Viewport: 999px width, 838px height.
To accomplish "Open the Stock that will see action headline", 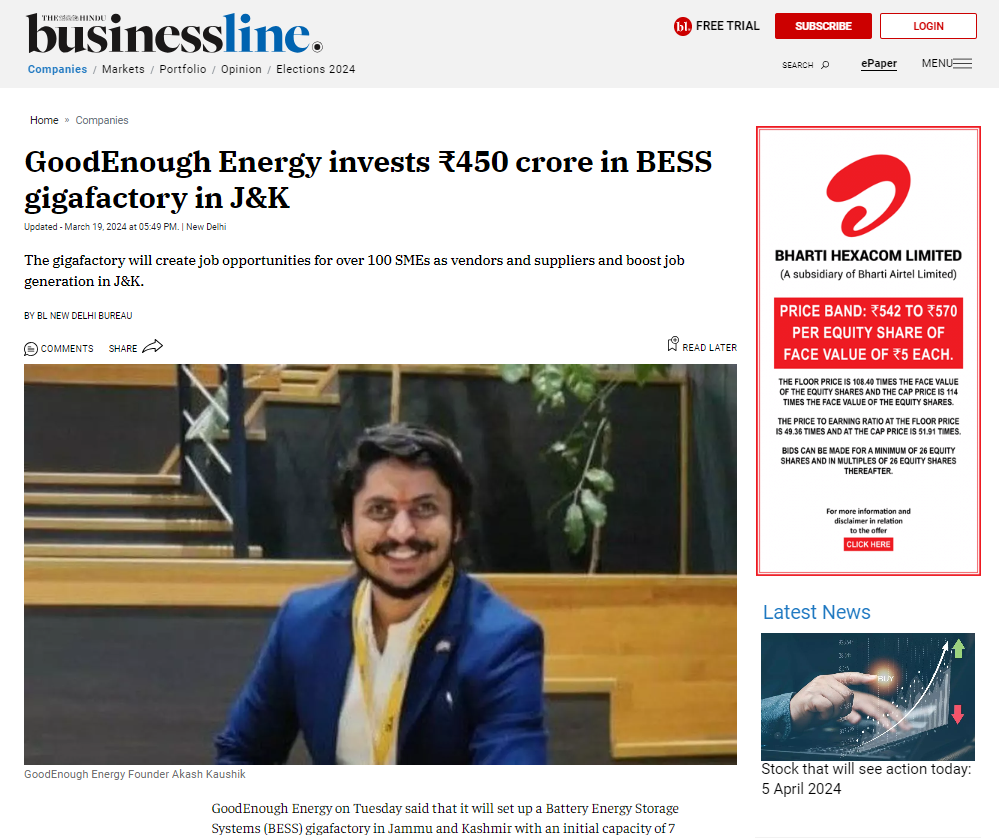I will click(x=866, y=779).
